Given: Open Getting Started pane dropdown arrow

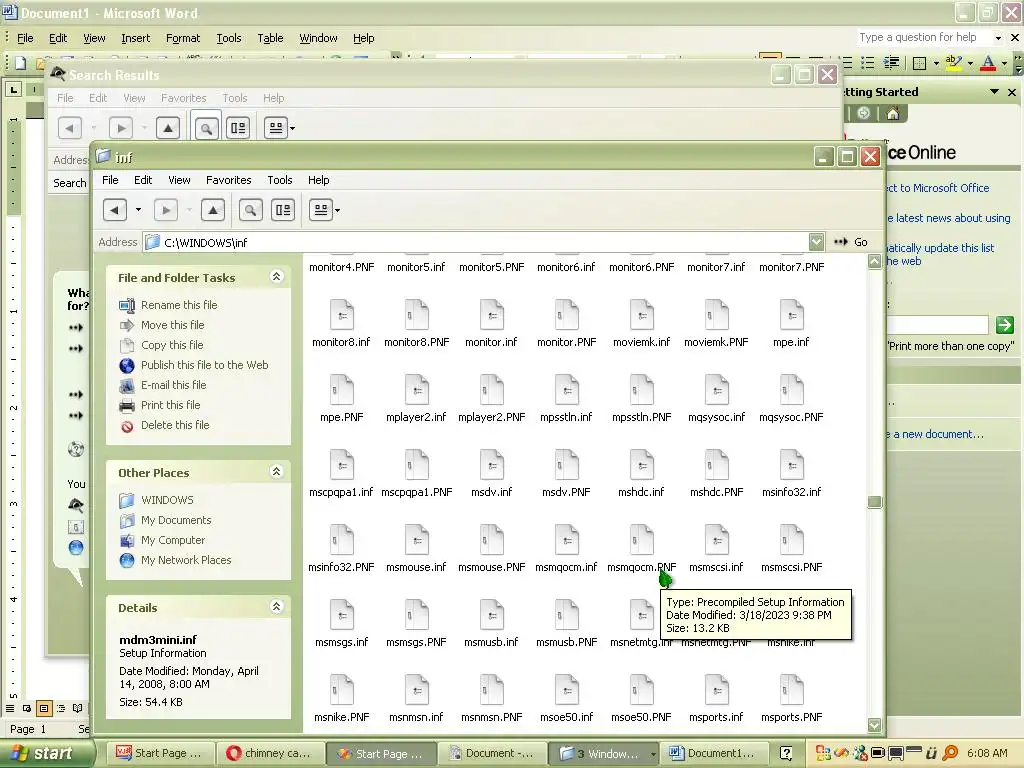Looking at the screenshot, I should [x=995, y=92].
